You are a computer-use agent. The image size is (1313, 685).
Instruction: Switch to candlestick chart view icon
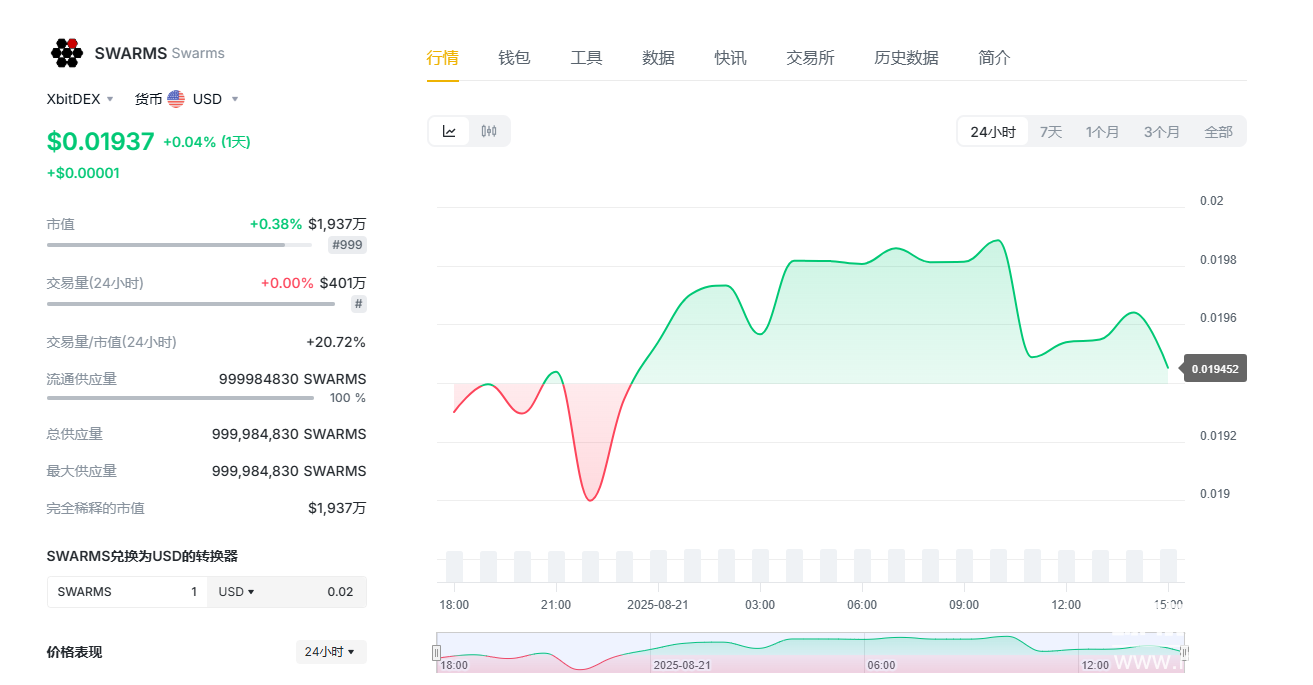[x=489, y=131]
